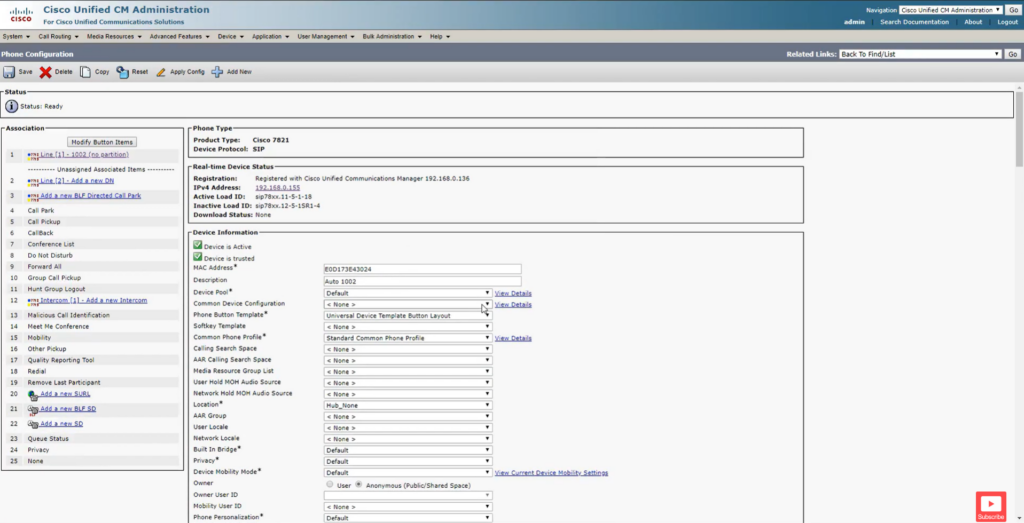Screen dimensions: 1024x523
Task: Toggle the Device is trusted checkbox
Action: click(x=198, y=257)
